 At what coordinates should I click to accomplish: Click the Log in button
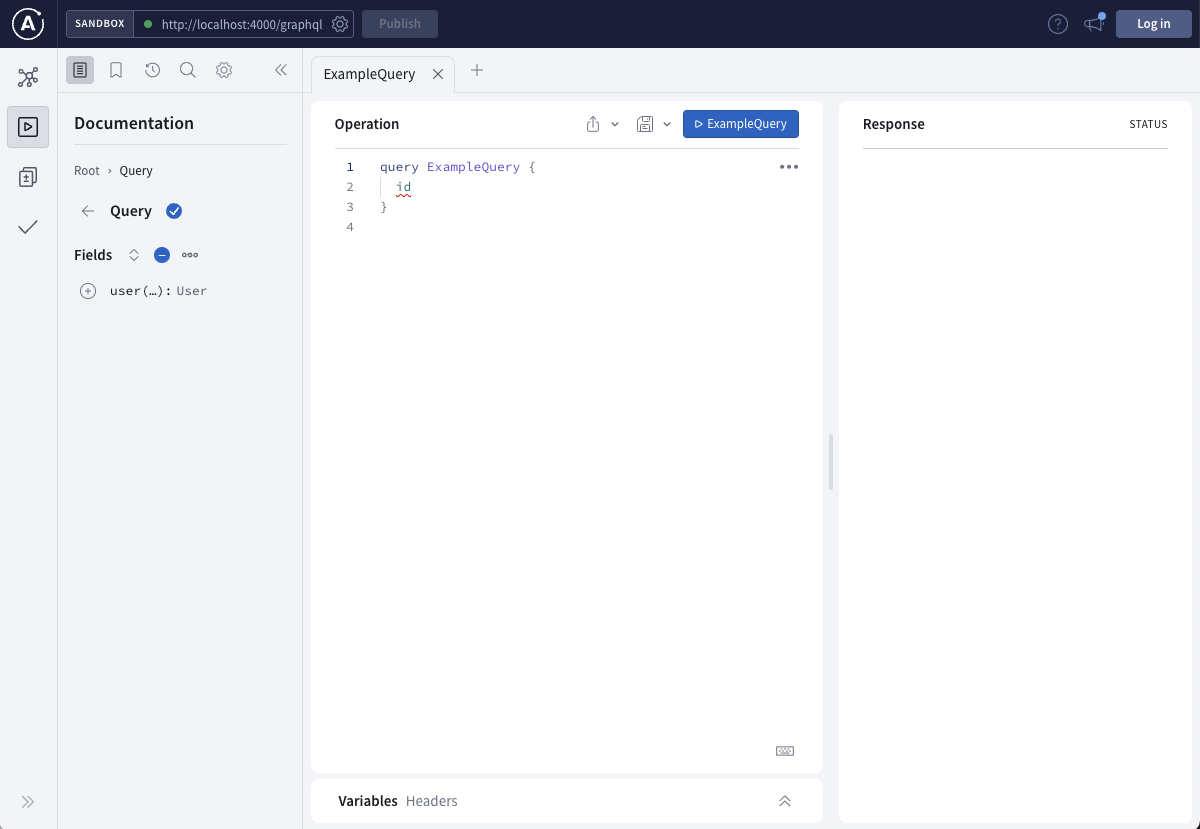point(1153,24)
